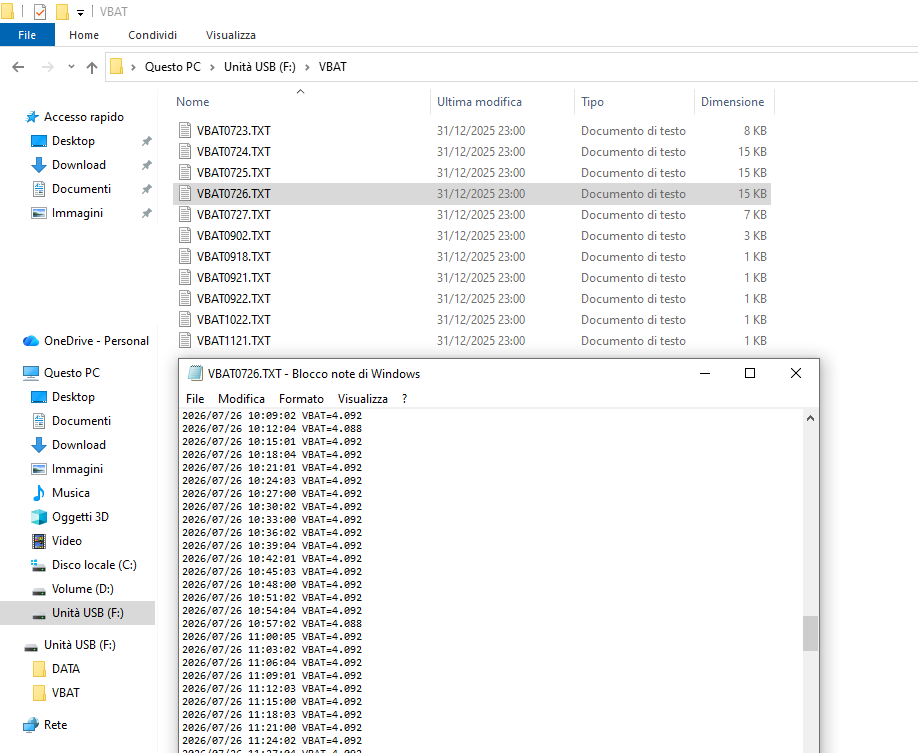Screen dimensions: 918x753
Task: Click the Disco locale (C:) drive icon
Action: pos(39,565)
